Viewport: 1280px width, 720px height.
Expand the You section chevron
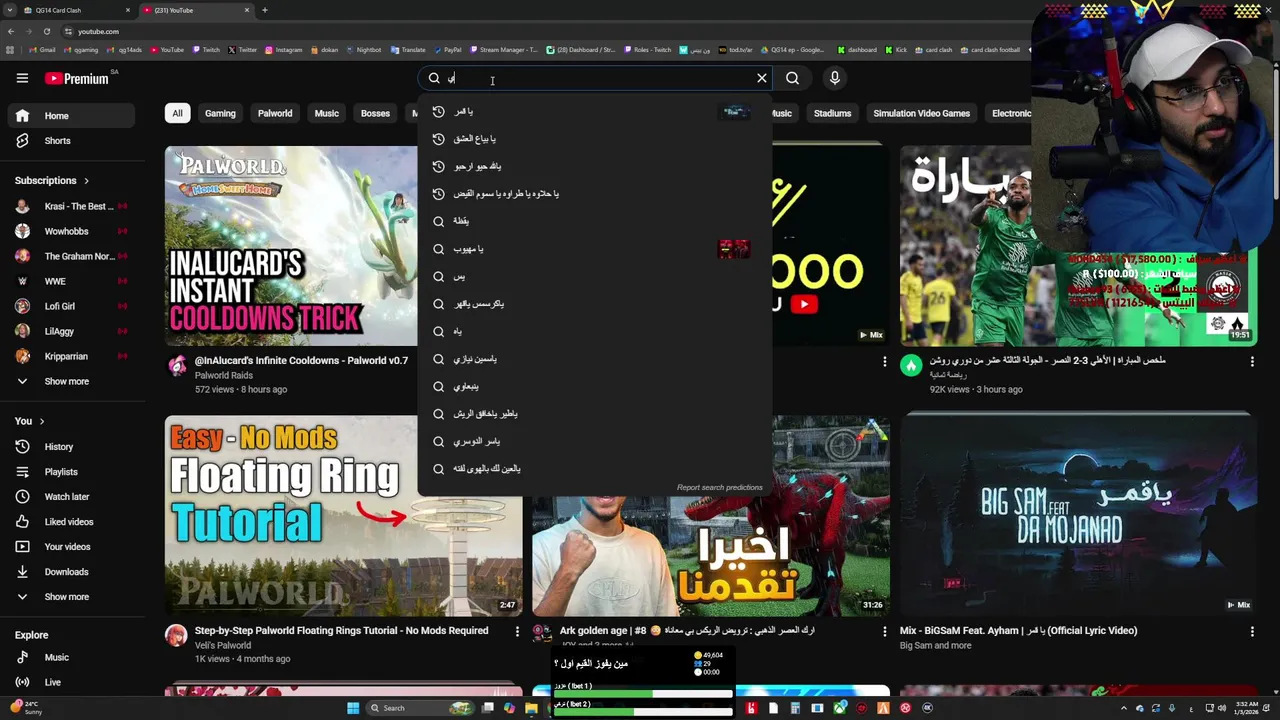41,421
